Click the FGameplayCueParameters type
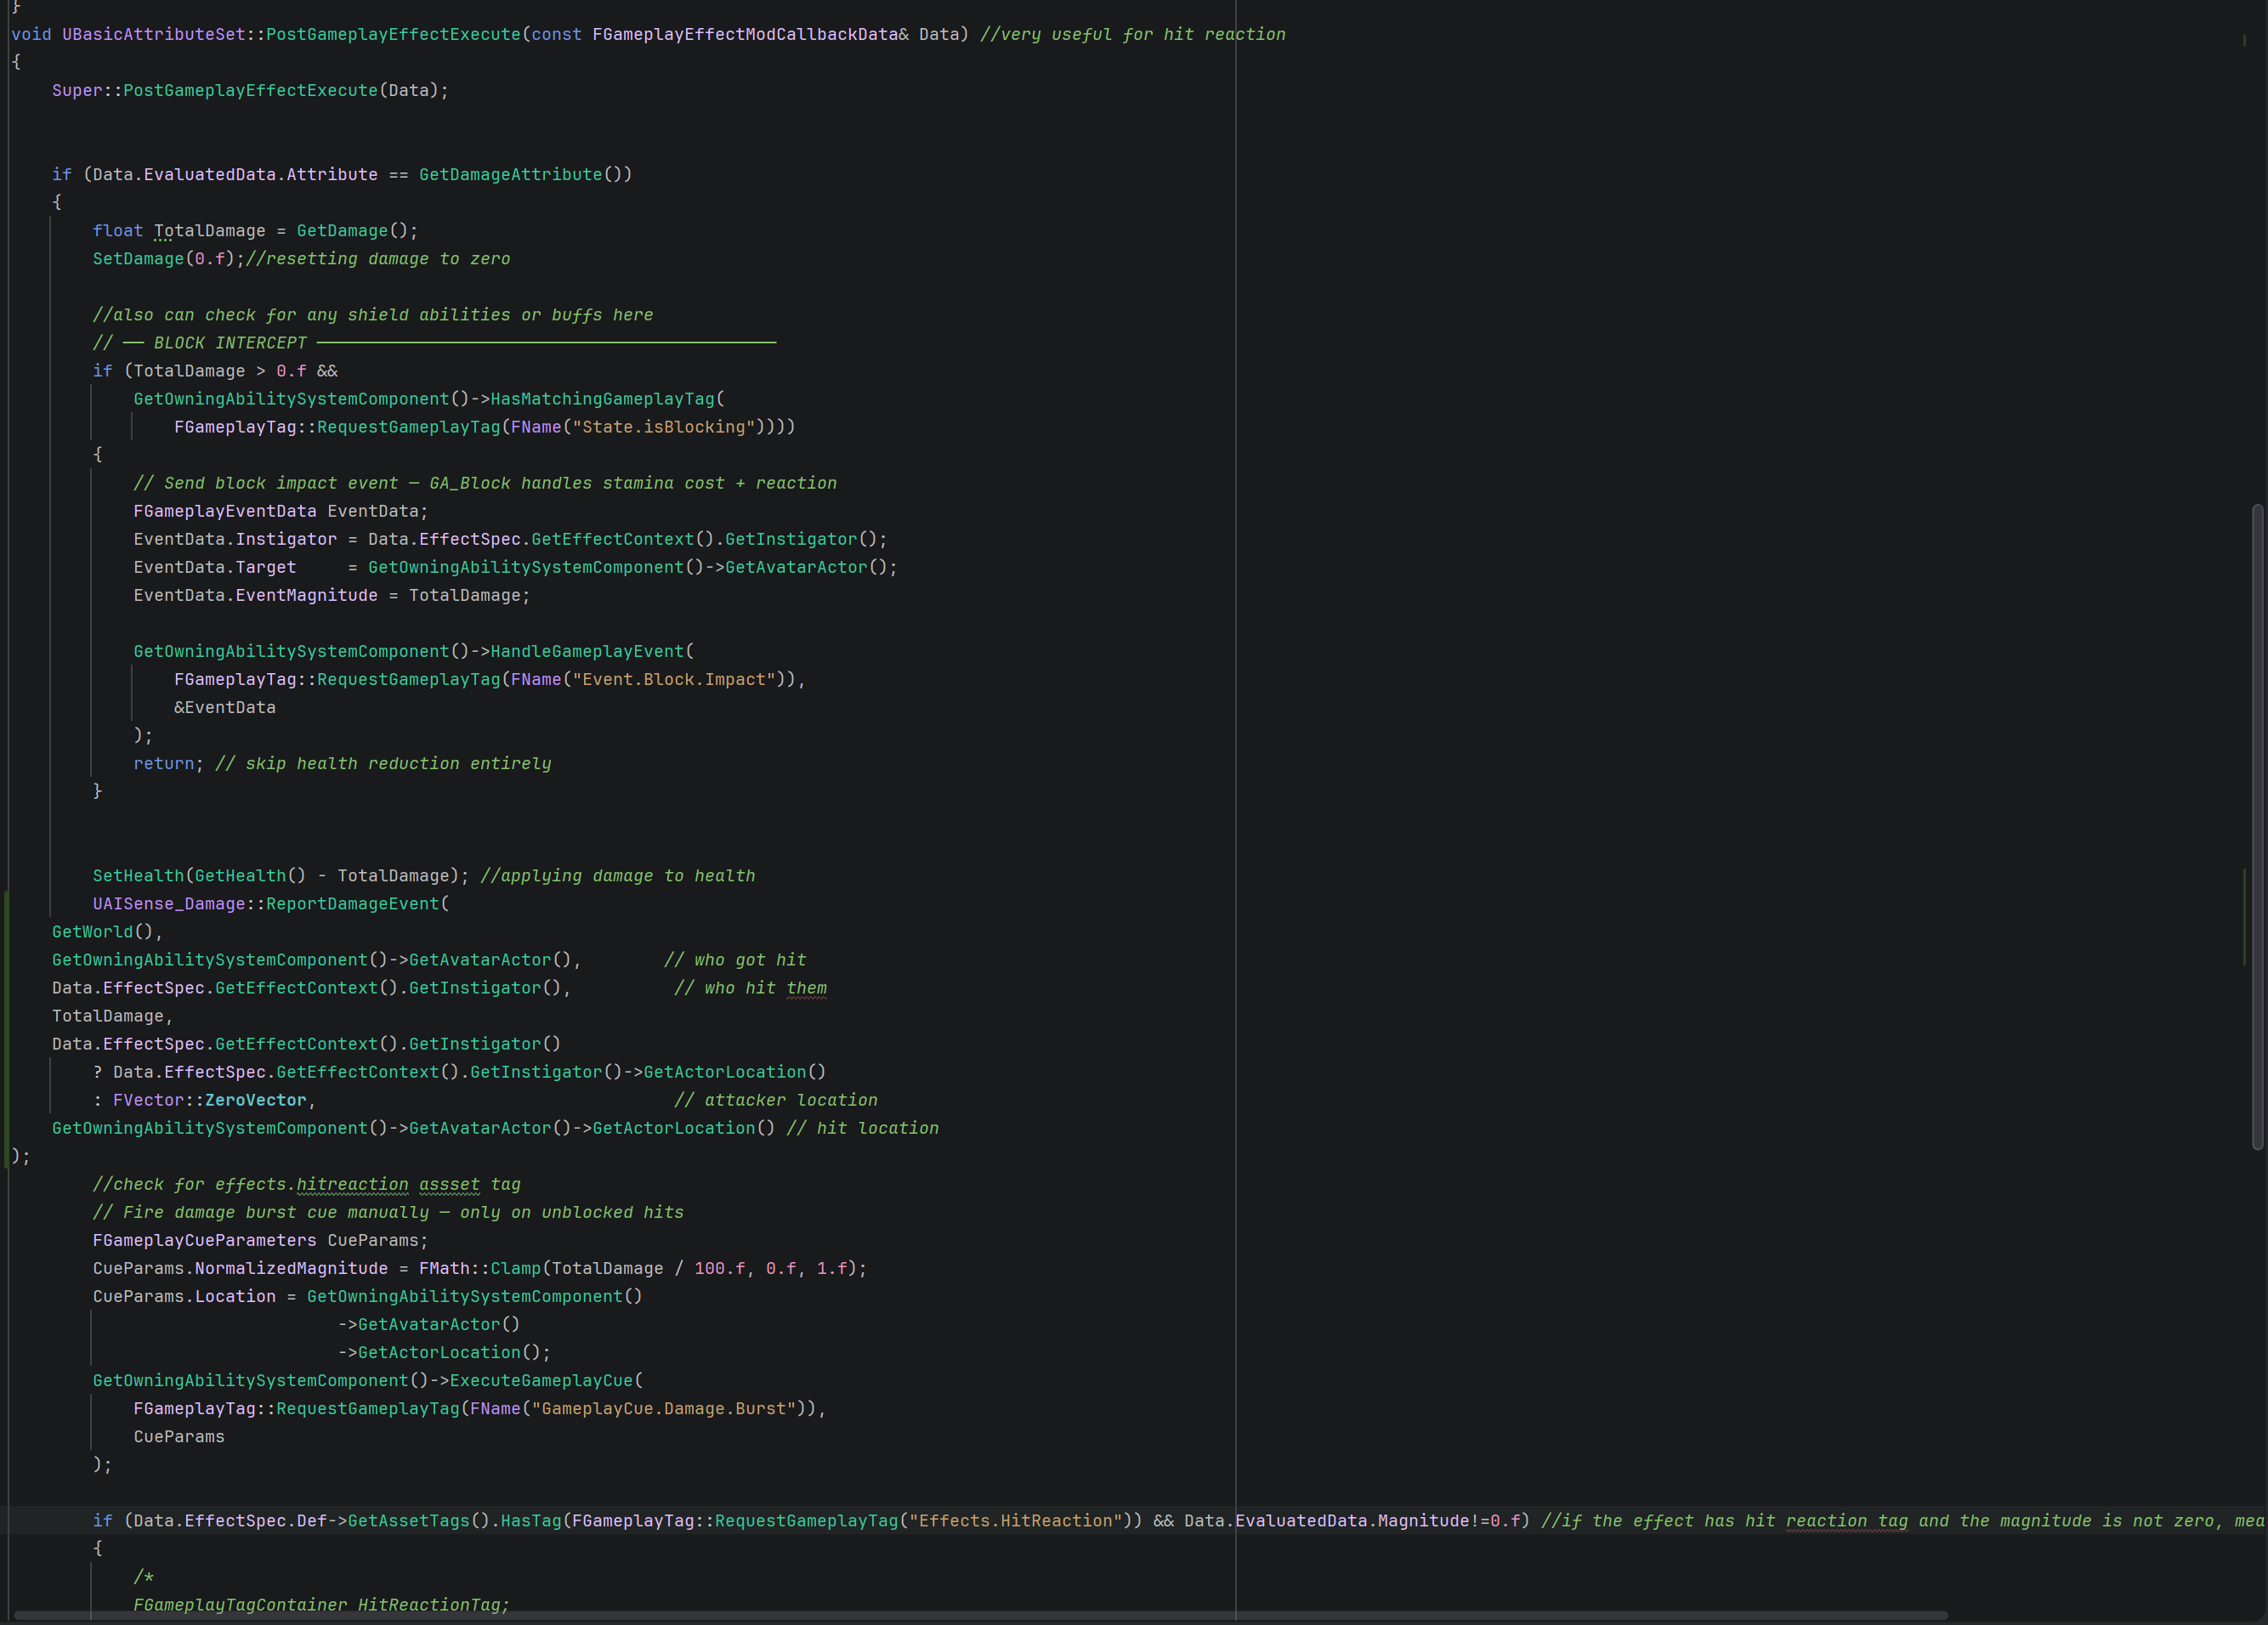This screenshot has height=1625, width=2268. pos(204,1239)
